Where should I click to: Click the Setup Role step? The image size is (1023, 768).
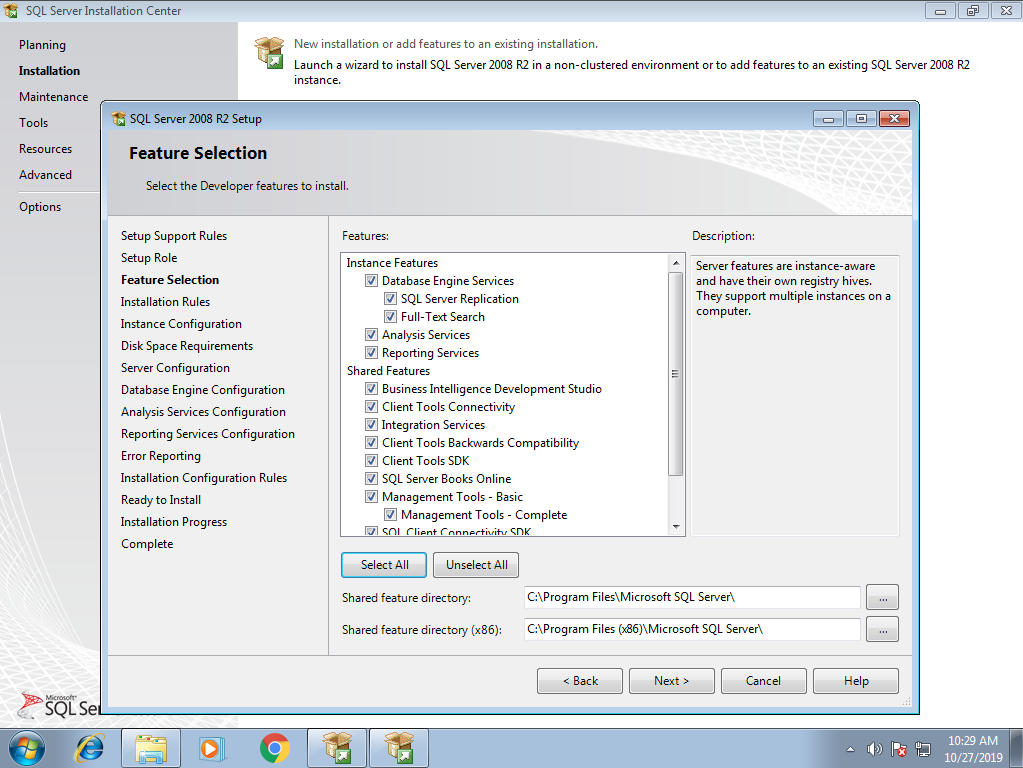tap(149, 258)
